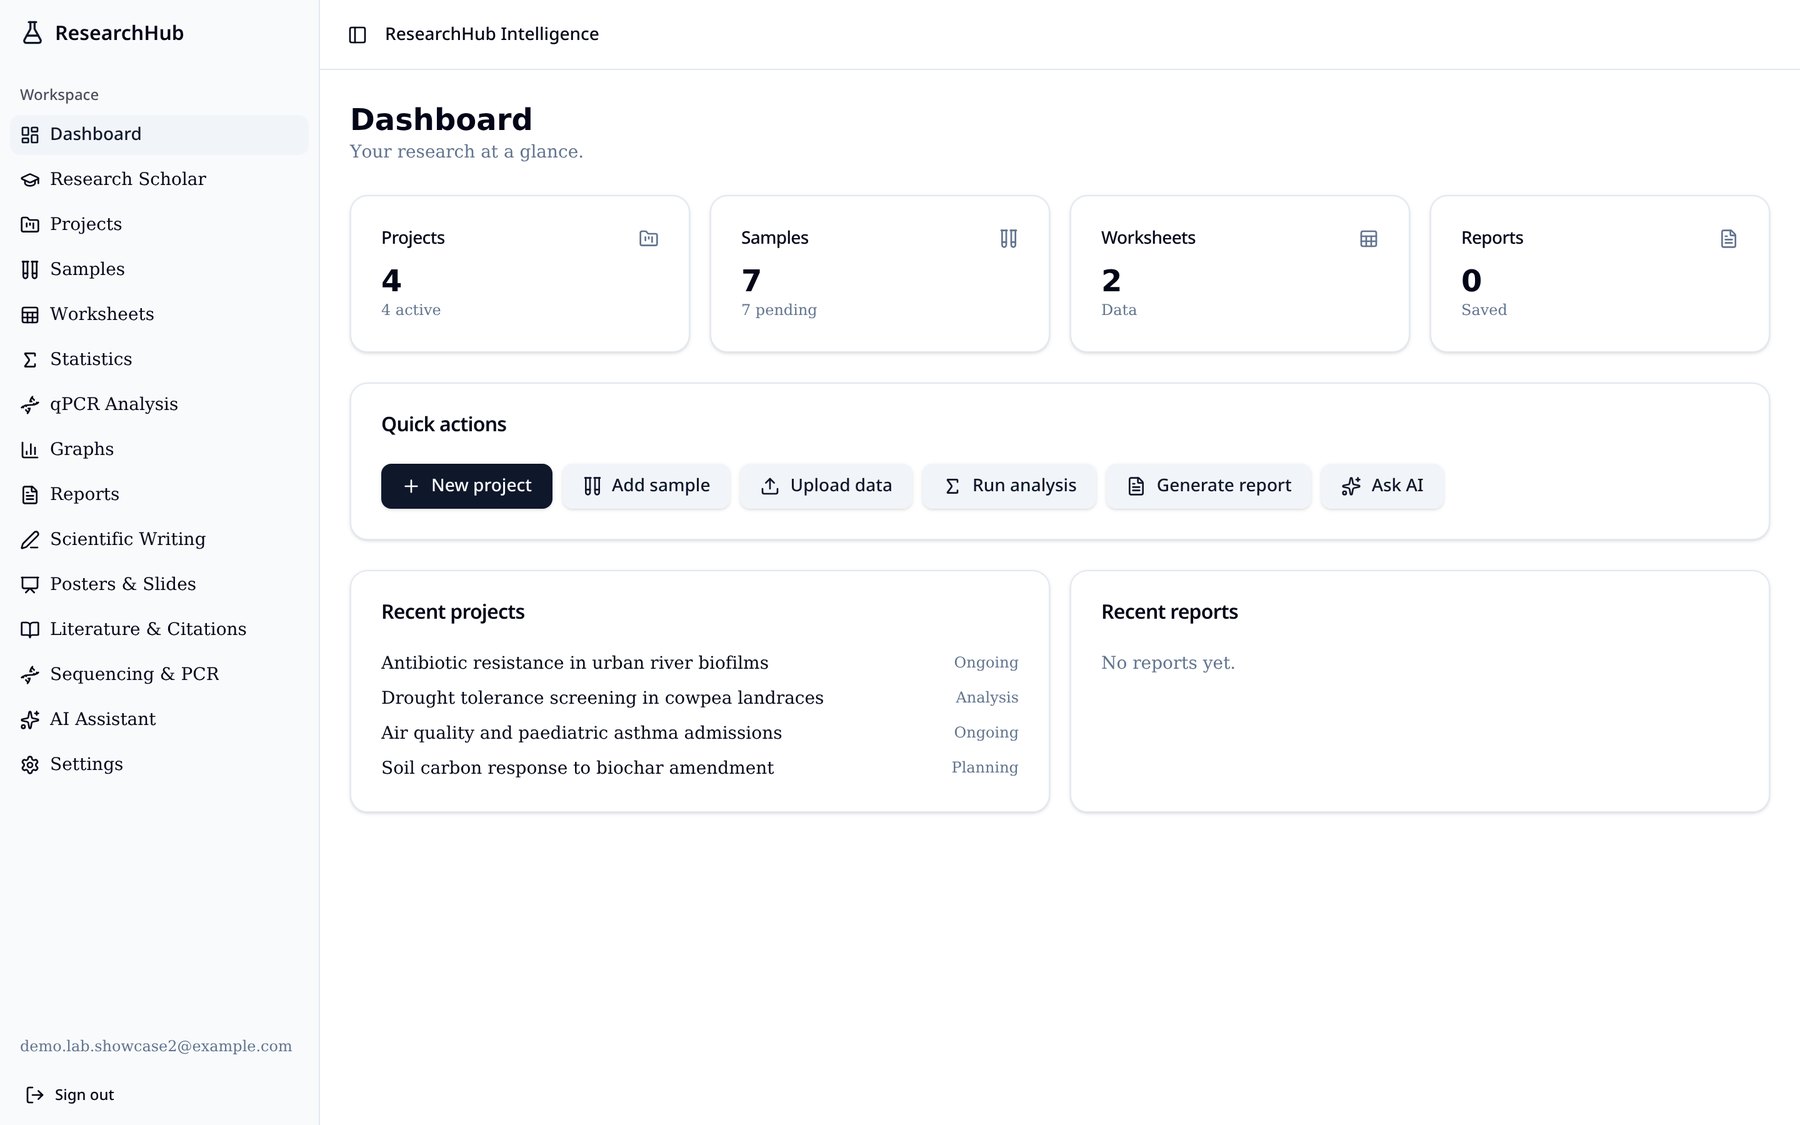Screen dimensions: 1800x1125
Task: Click the New project button
Action: pos(466,486)
